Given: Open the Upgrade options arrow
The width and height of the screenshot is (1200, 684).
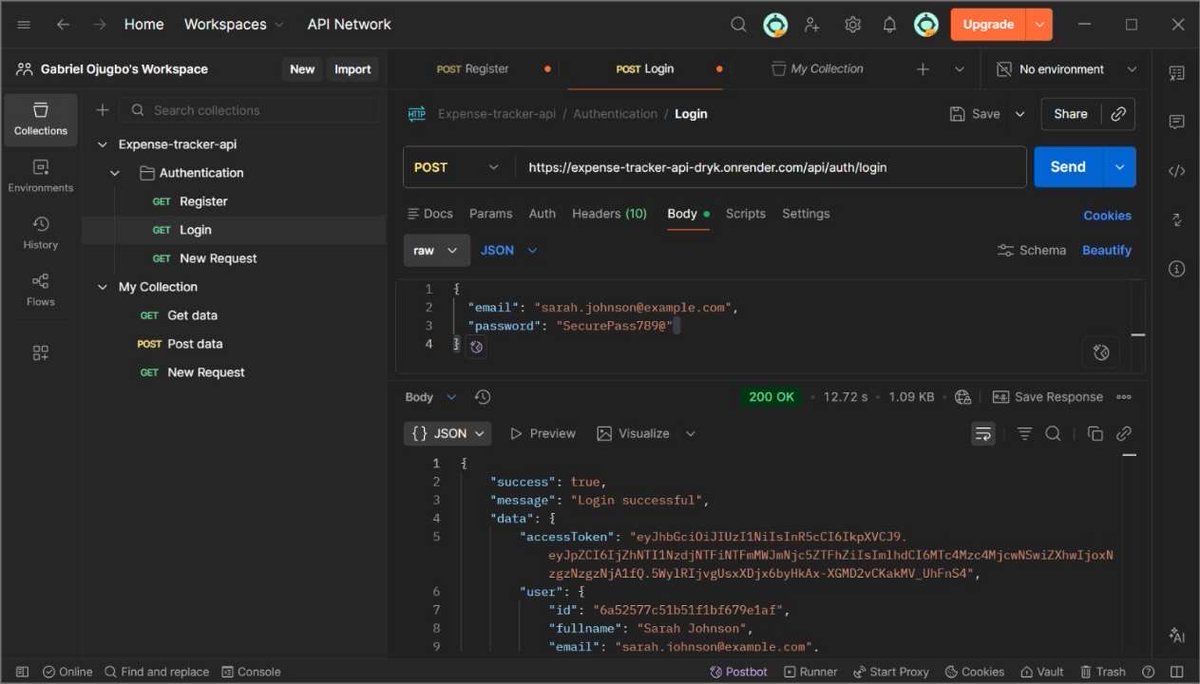Looking at the screenshot, I should pos(1041,24).
